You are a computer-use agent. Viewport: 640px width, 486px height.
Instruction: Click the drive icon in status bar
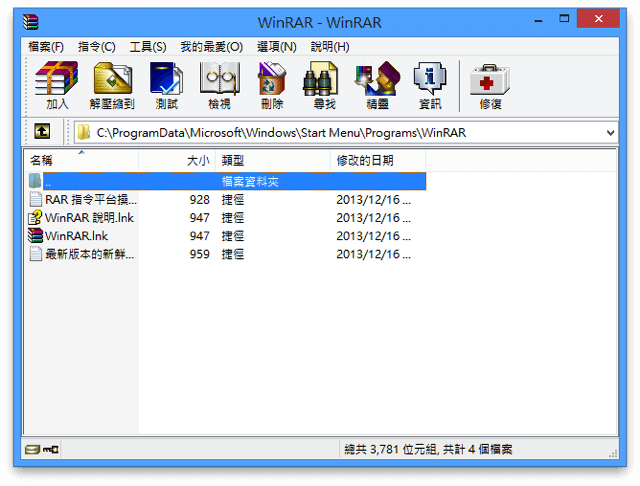[32, 449]
